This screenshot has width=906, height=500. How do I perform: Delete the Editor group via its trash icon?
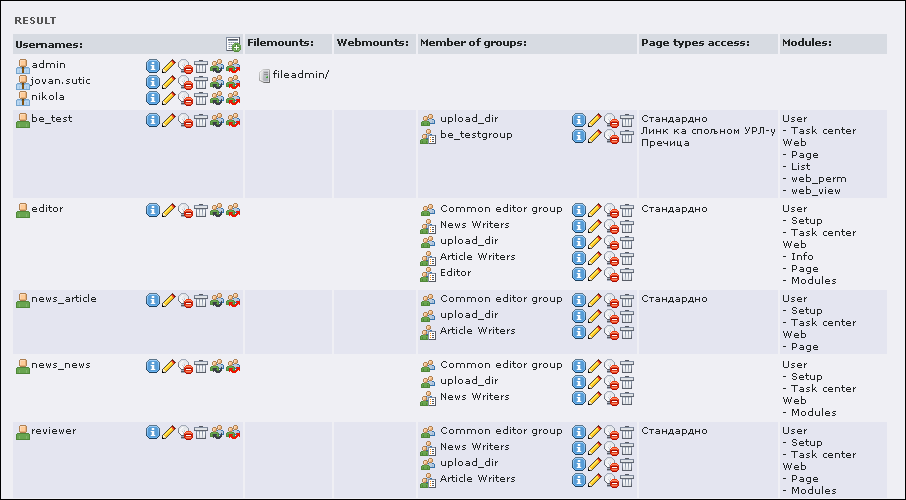(627, 275)
